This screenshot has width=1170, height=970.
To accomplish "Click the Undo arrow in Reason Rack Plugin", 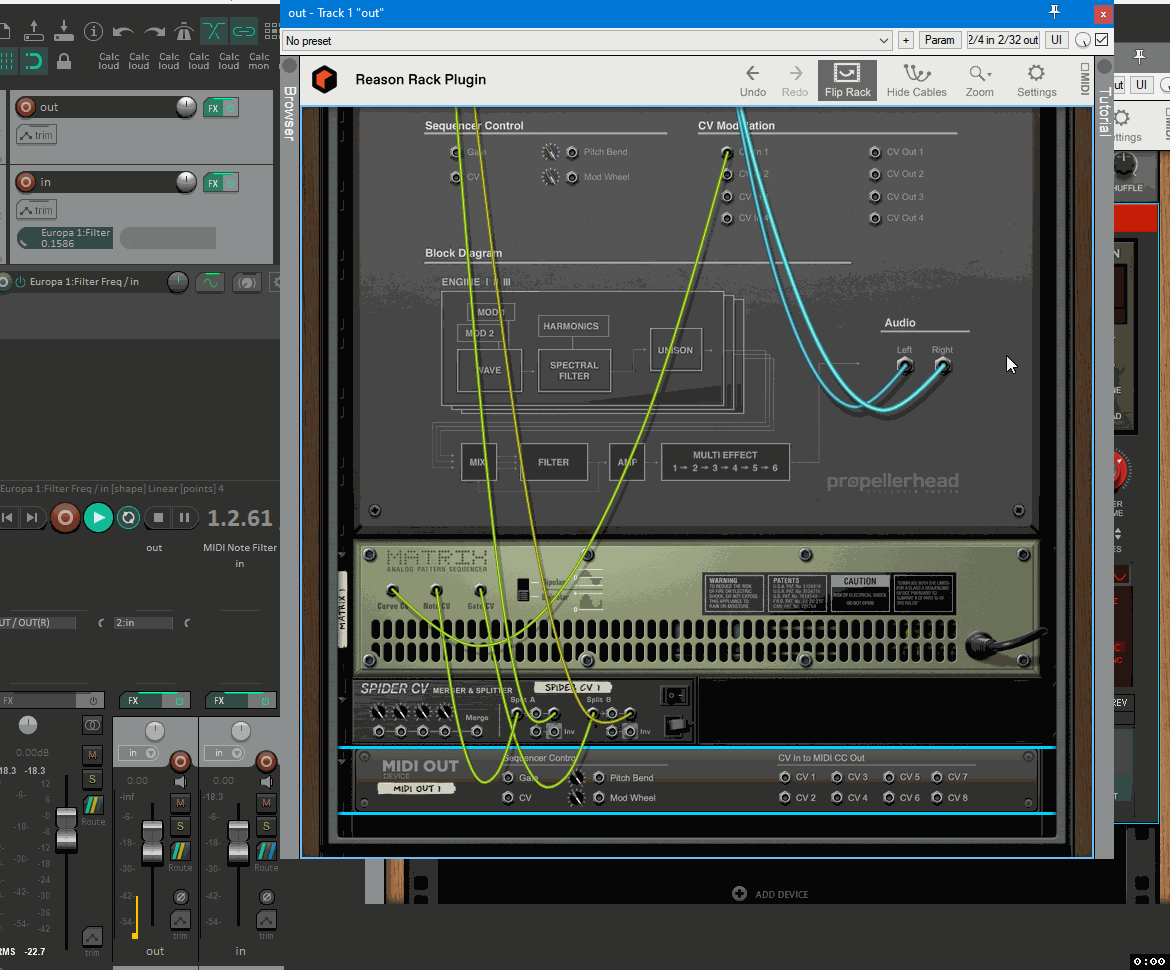I will click(752, 73).
